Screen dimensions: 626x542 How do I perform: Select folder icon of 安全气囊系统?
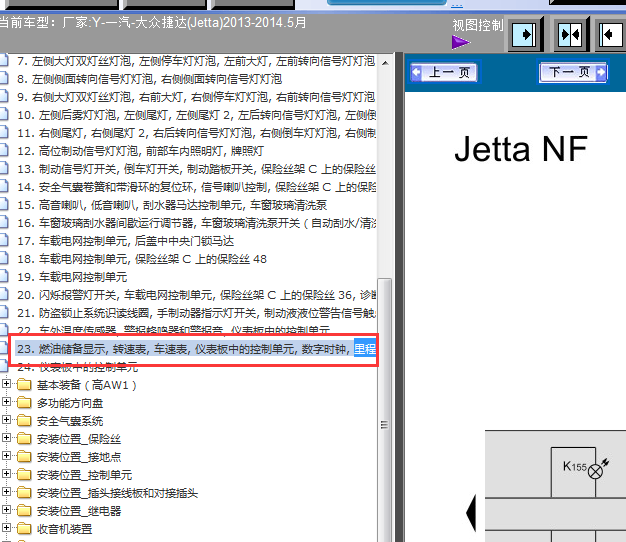point(24,421)
